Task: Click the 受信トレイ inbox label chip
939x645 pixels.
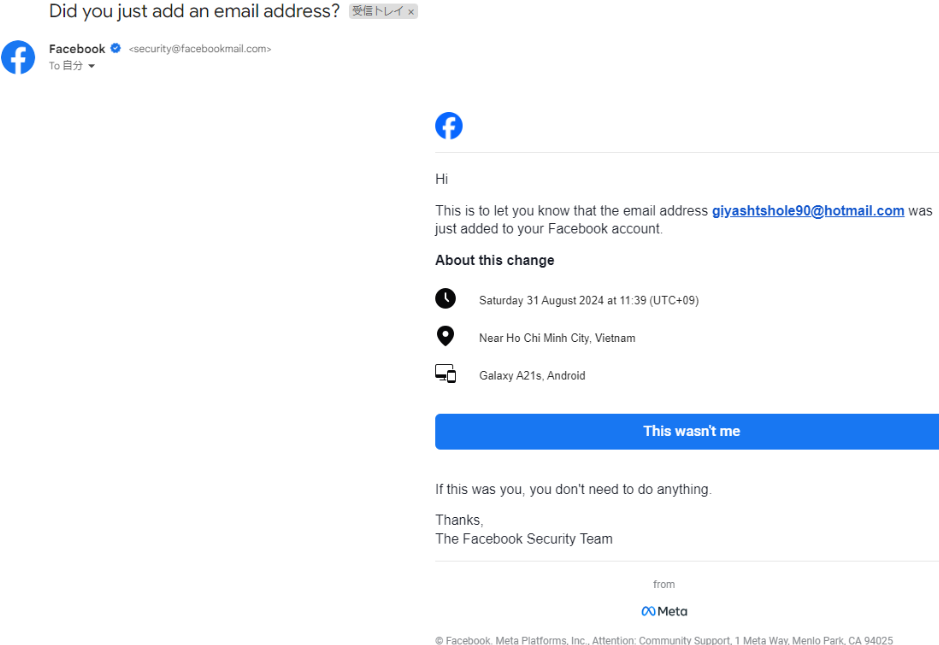Action: [x=376, y=12]
